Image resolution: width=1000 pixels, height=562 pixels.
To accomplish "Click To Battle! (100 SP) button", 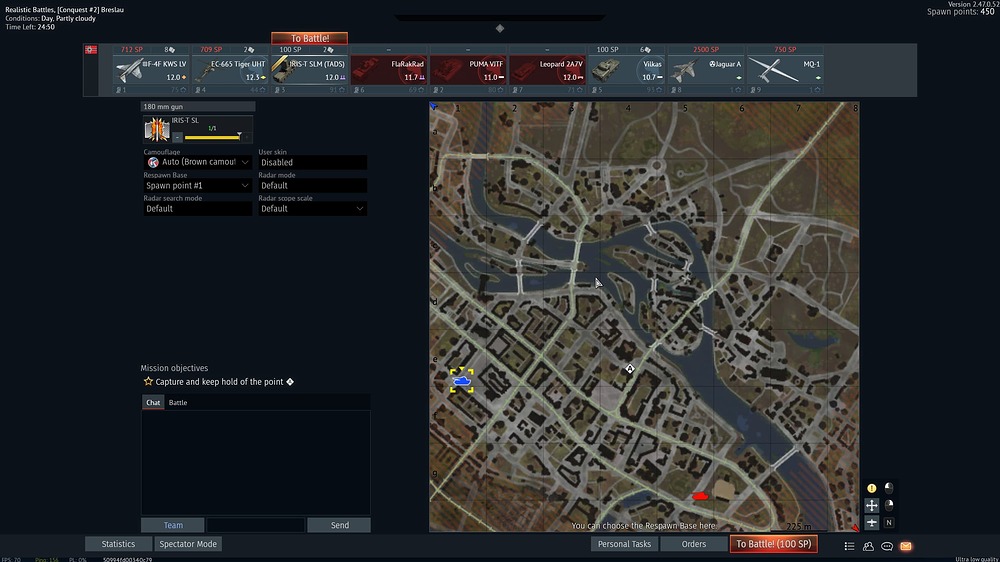I will [774, 544].
